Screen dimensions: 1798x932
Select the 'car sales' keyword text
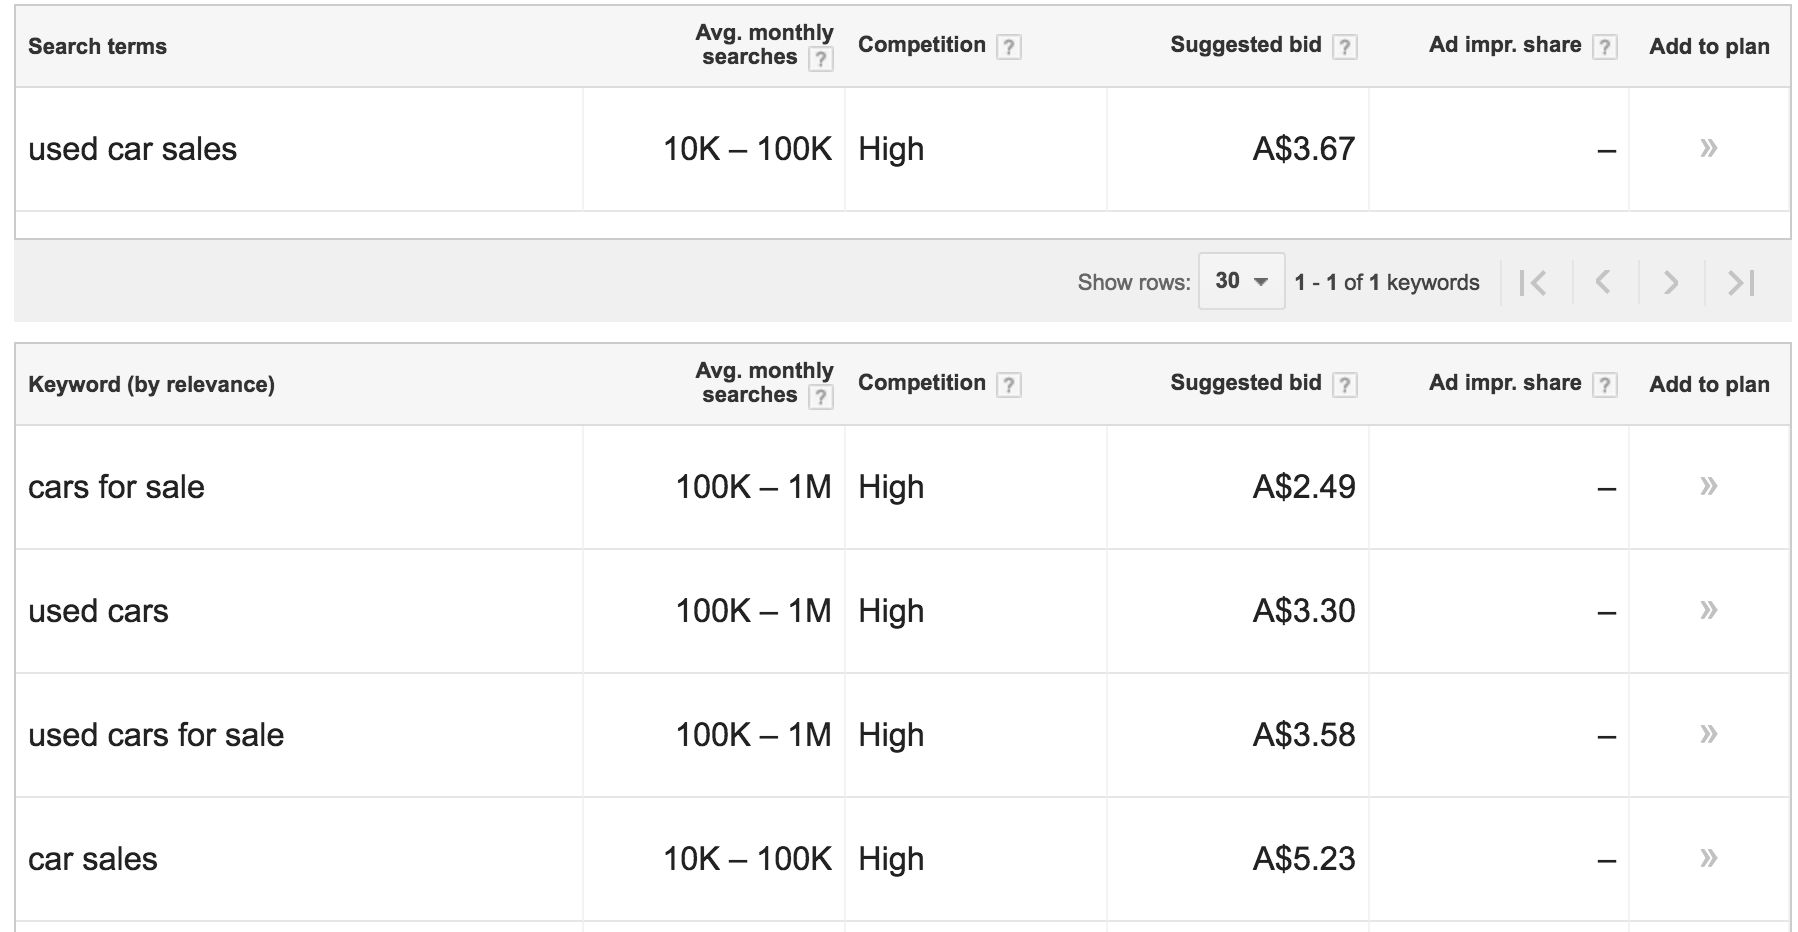(93, 859)
